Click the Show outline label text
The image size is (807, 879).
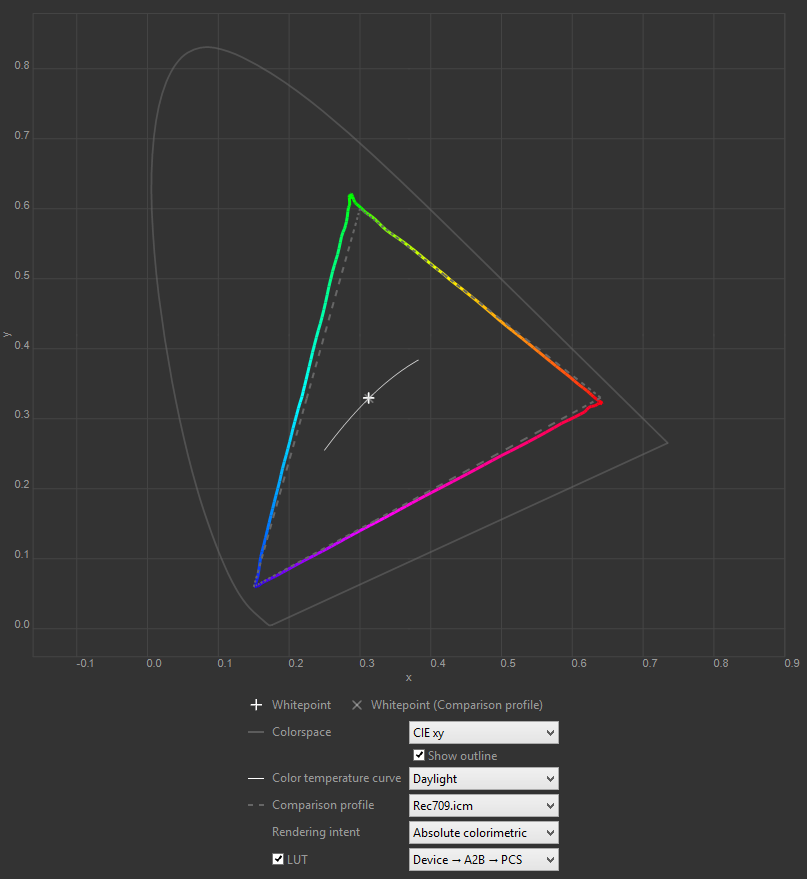tap(462, 756)
